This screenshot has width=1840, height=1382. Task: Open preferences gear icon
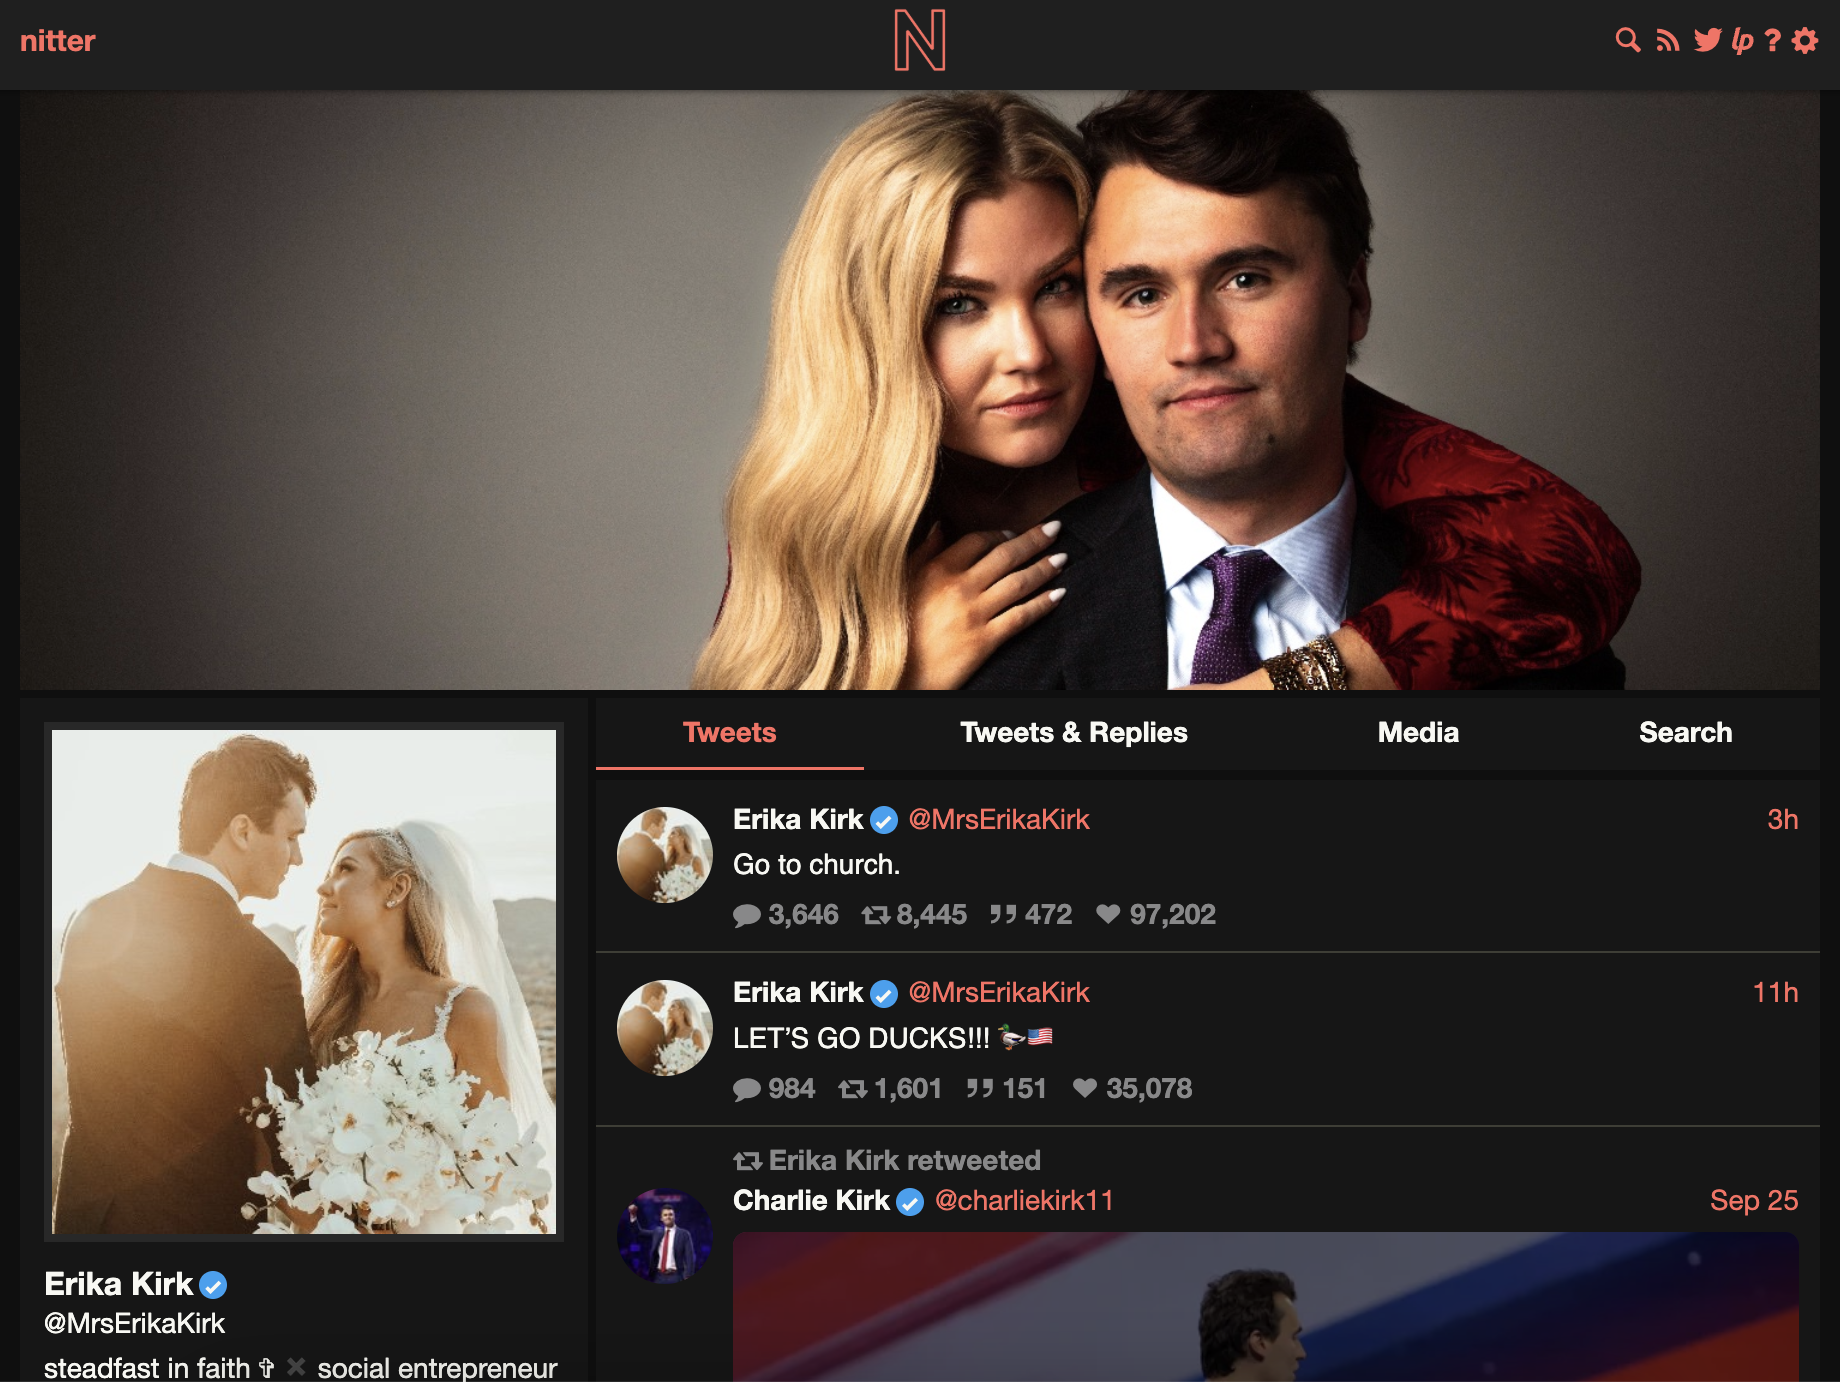point(1805,41)
